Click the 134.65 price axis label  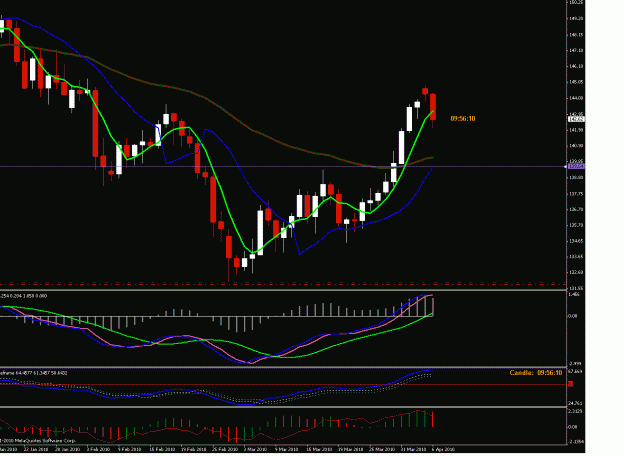point(577,241)
